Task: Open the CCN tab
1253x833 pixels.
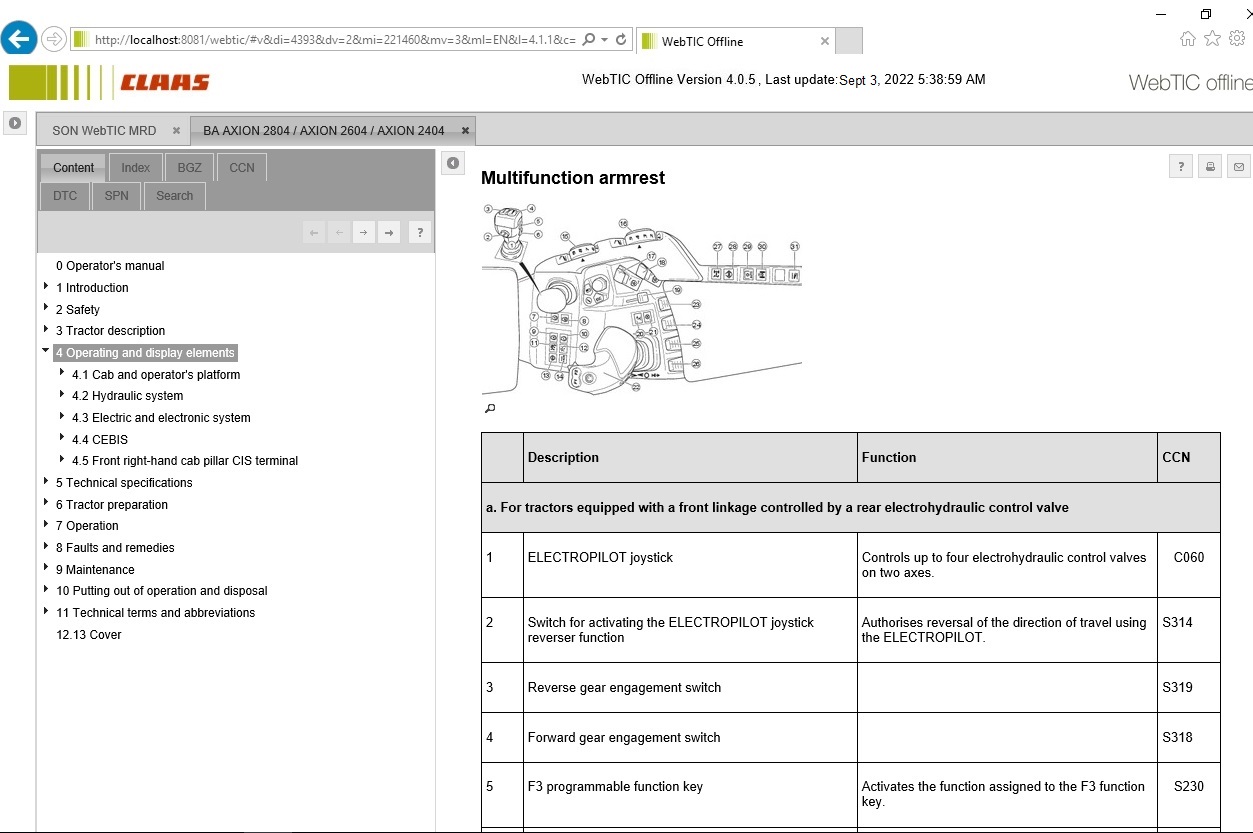Action: tap(242, 167)
